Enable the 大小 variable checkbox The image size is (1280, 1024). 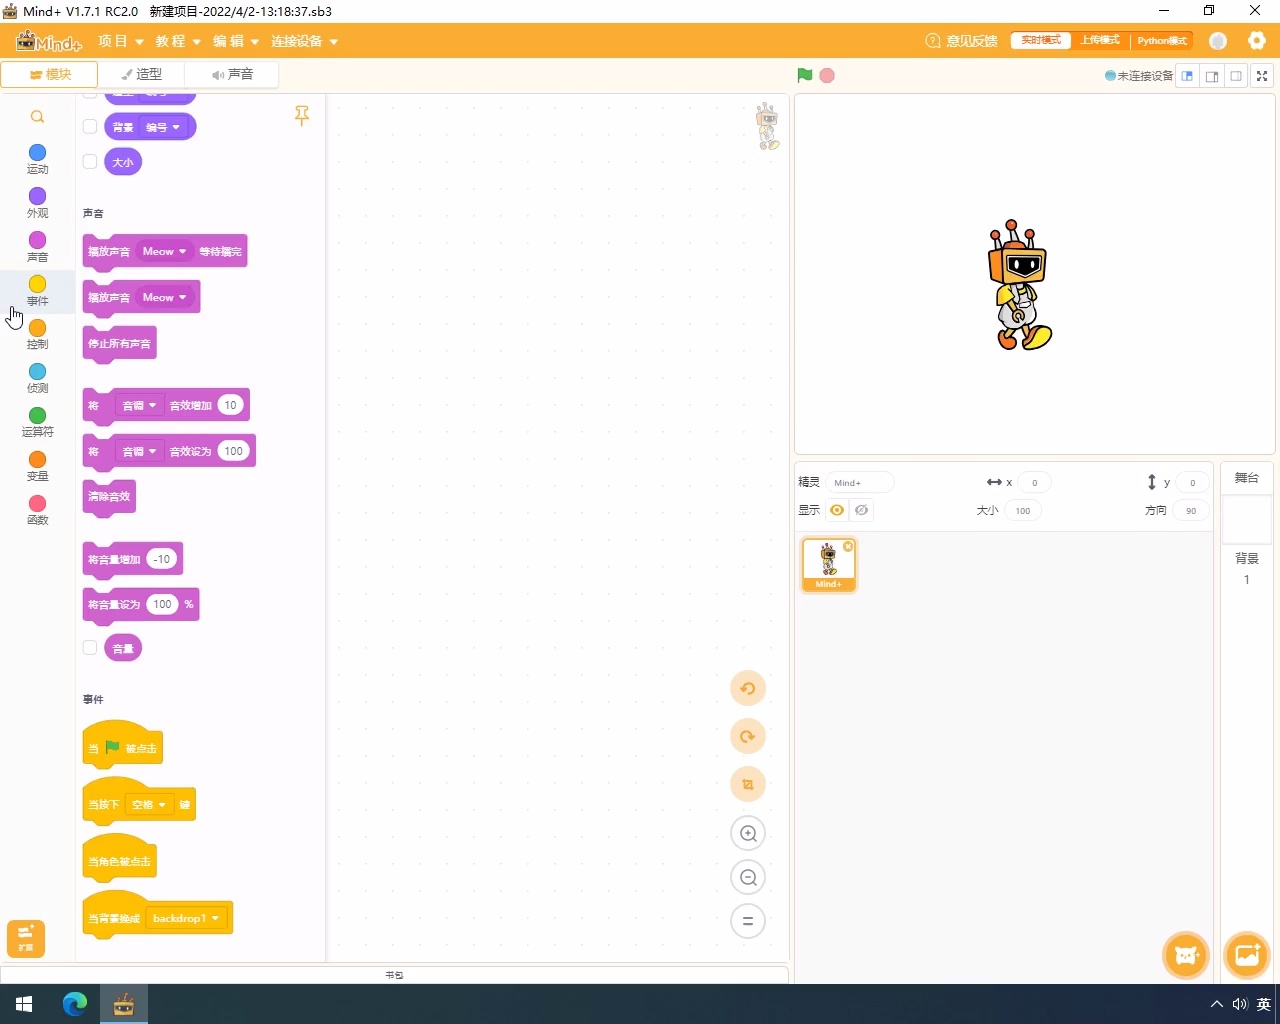[90, 162]
